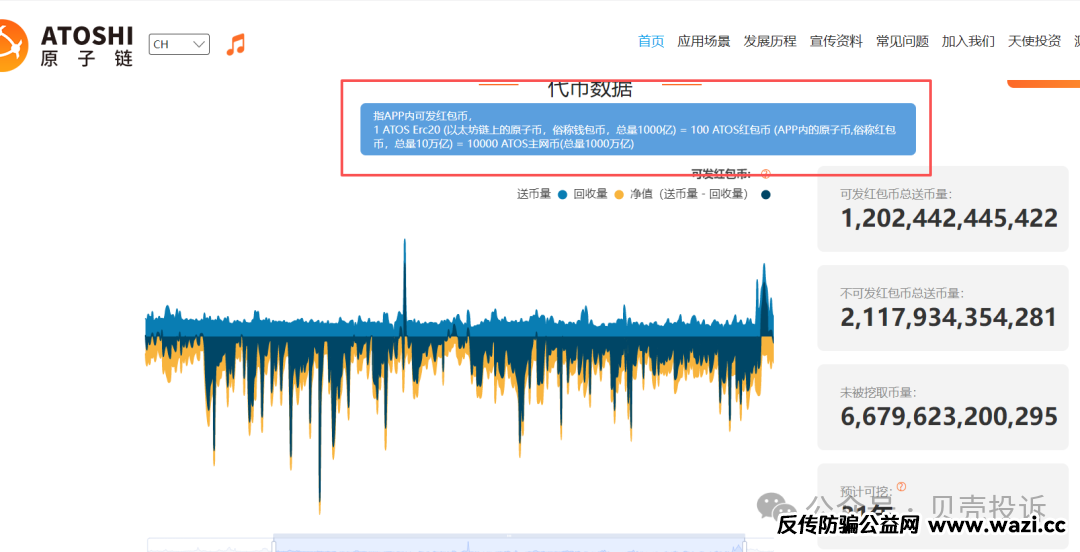
Task: Toggle 回收量 series via orange legend dot
Action: point(619,195)
